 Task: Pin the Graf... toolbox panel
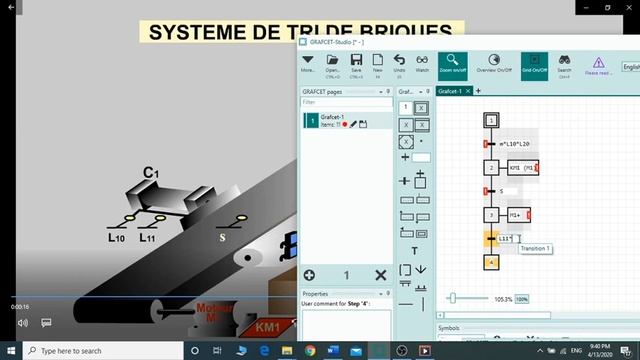click(x=428, y=91)
